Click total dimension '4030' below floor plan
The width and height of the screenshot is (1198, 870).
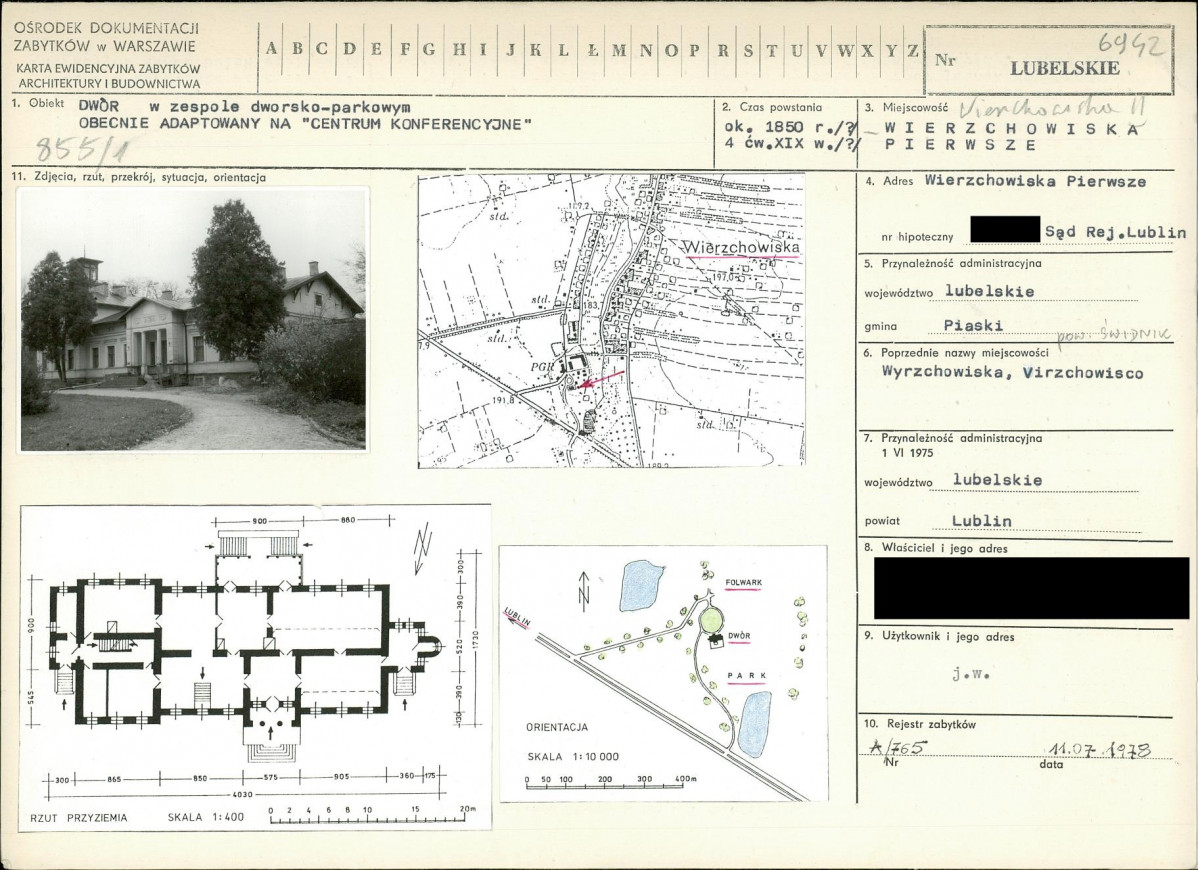[x=244, y=794]
